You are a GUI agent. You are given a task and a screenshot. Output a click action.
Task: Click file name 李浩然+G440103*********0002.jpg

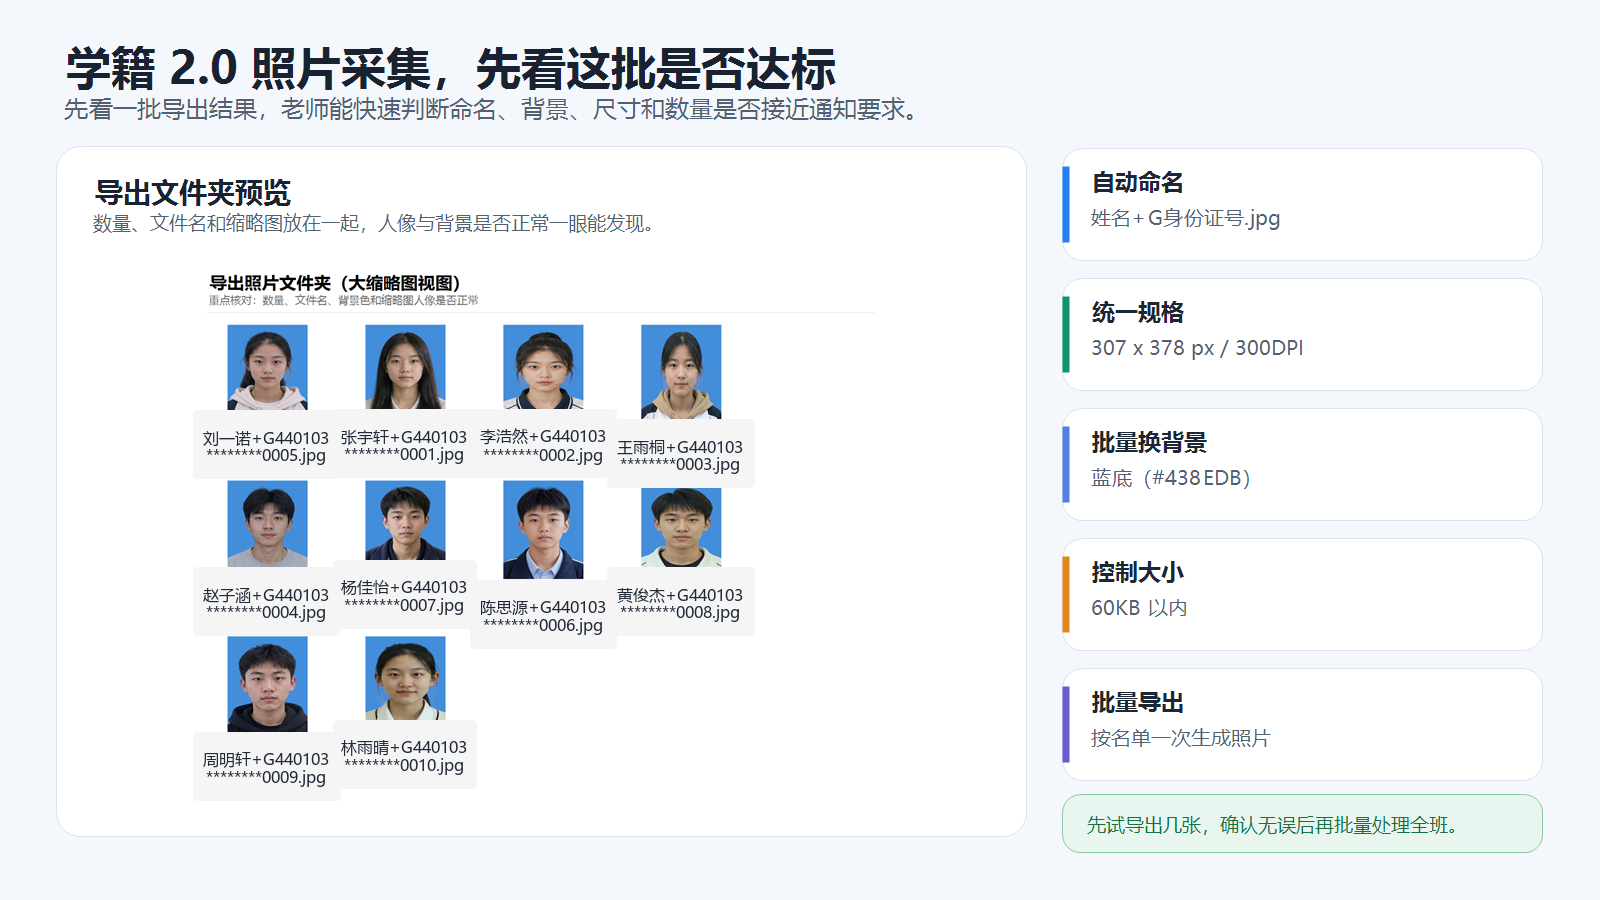pos(543,446)
